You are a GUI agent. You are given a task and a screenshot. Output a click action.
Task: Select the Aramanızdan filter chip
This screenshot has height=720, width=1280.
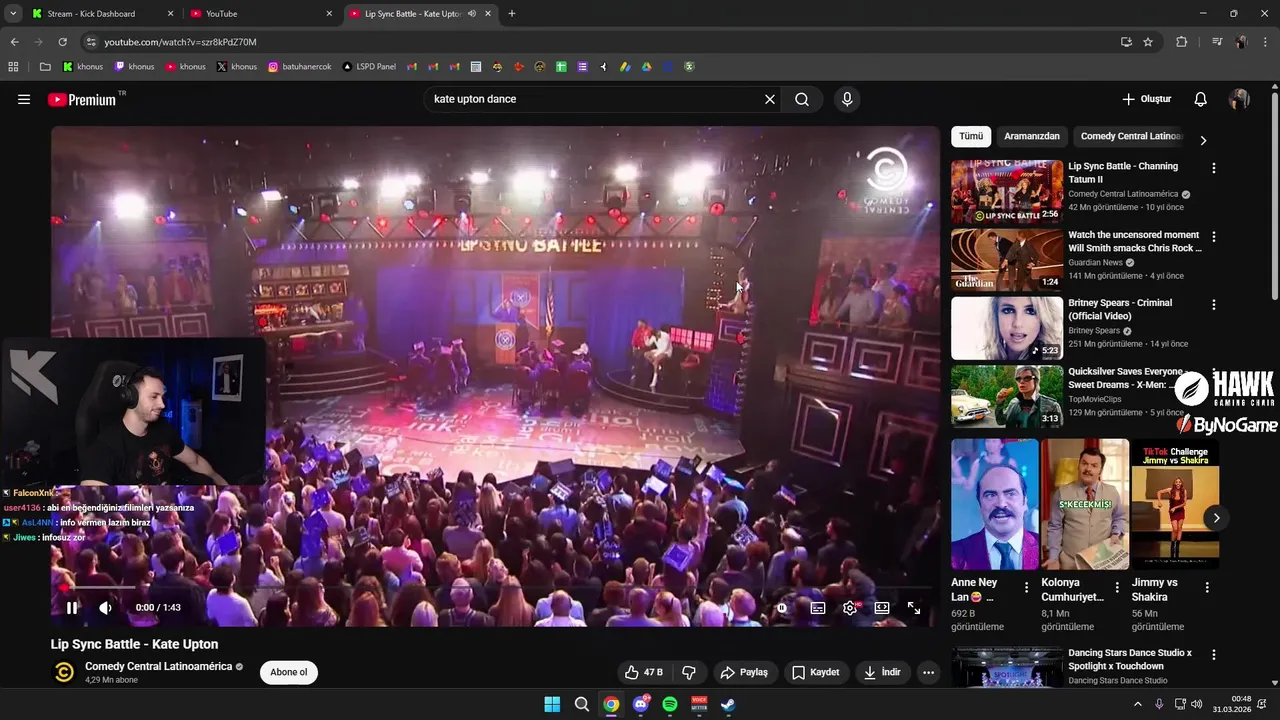coord(1032,136)
